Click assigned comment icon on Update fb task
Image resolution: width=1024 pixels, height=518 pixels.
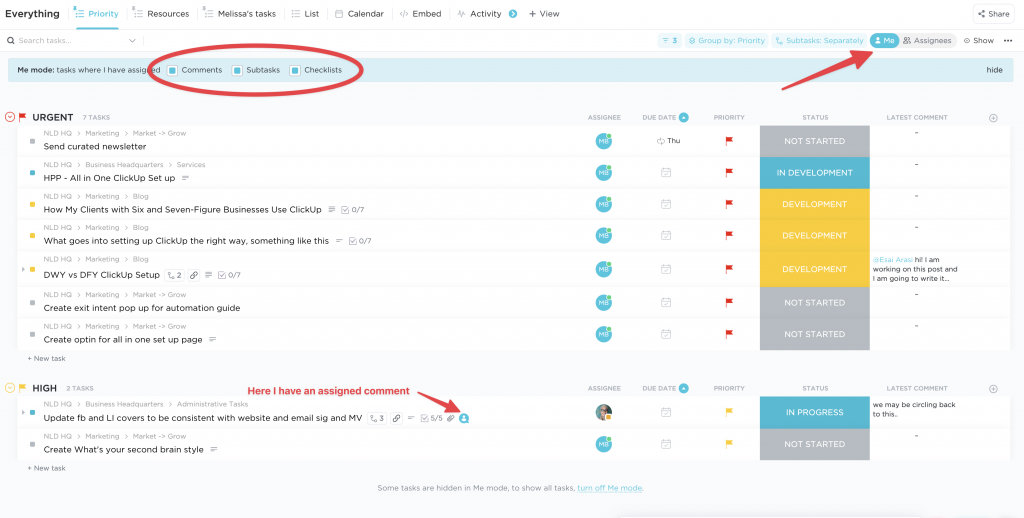pos(464,418)
